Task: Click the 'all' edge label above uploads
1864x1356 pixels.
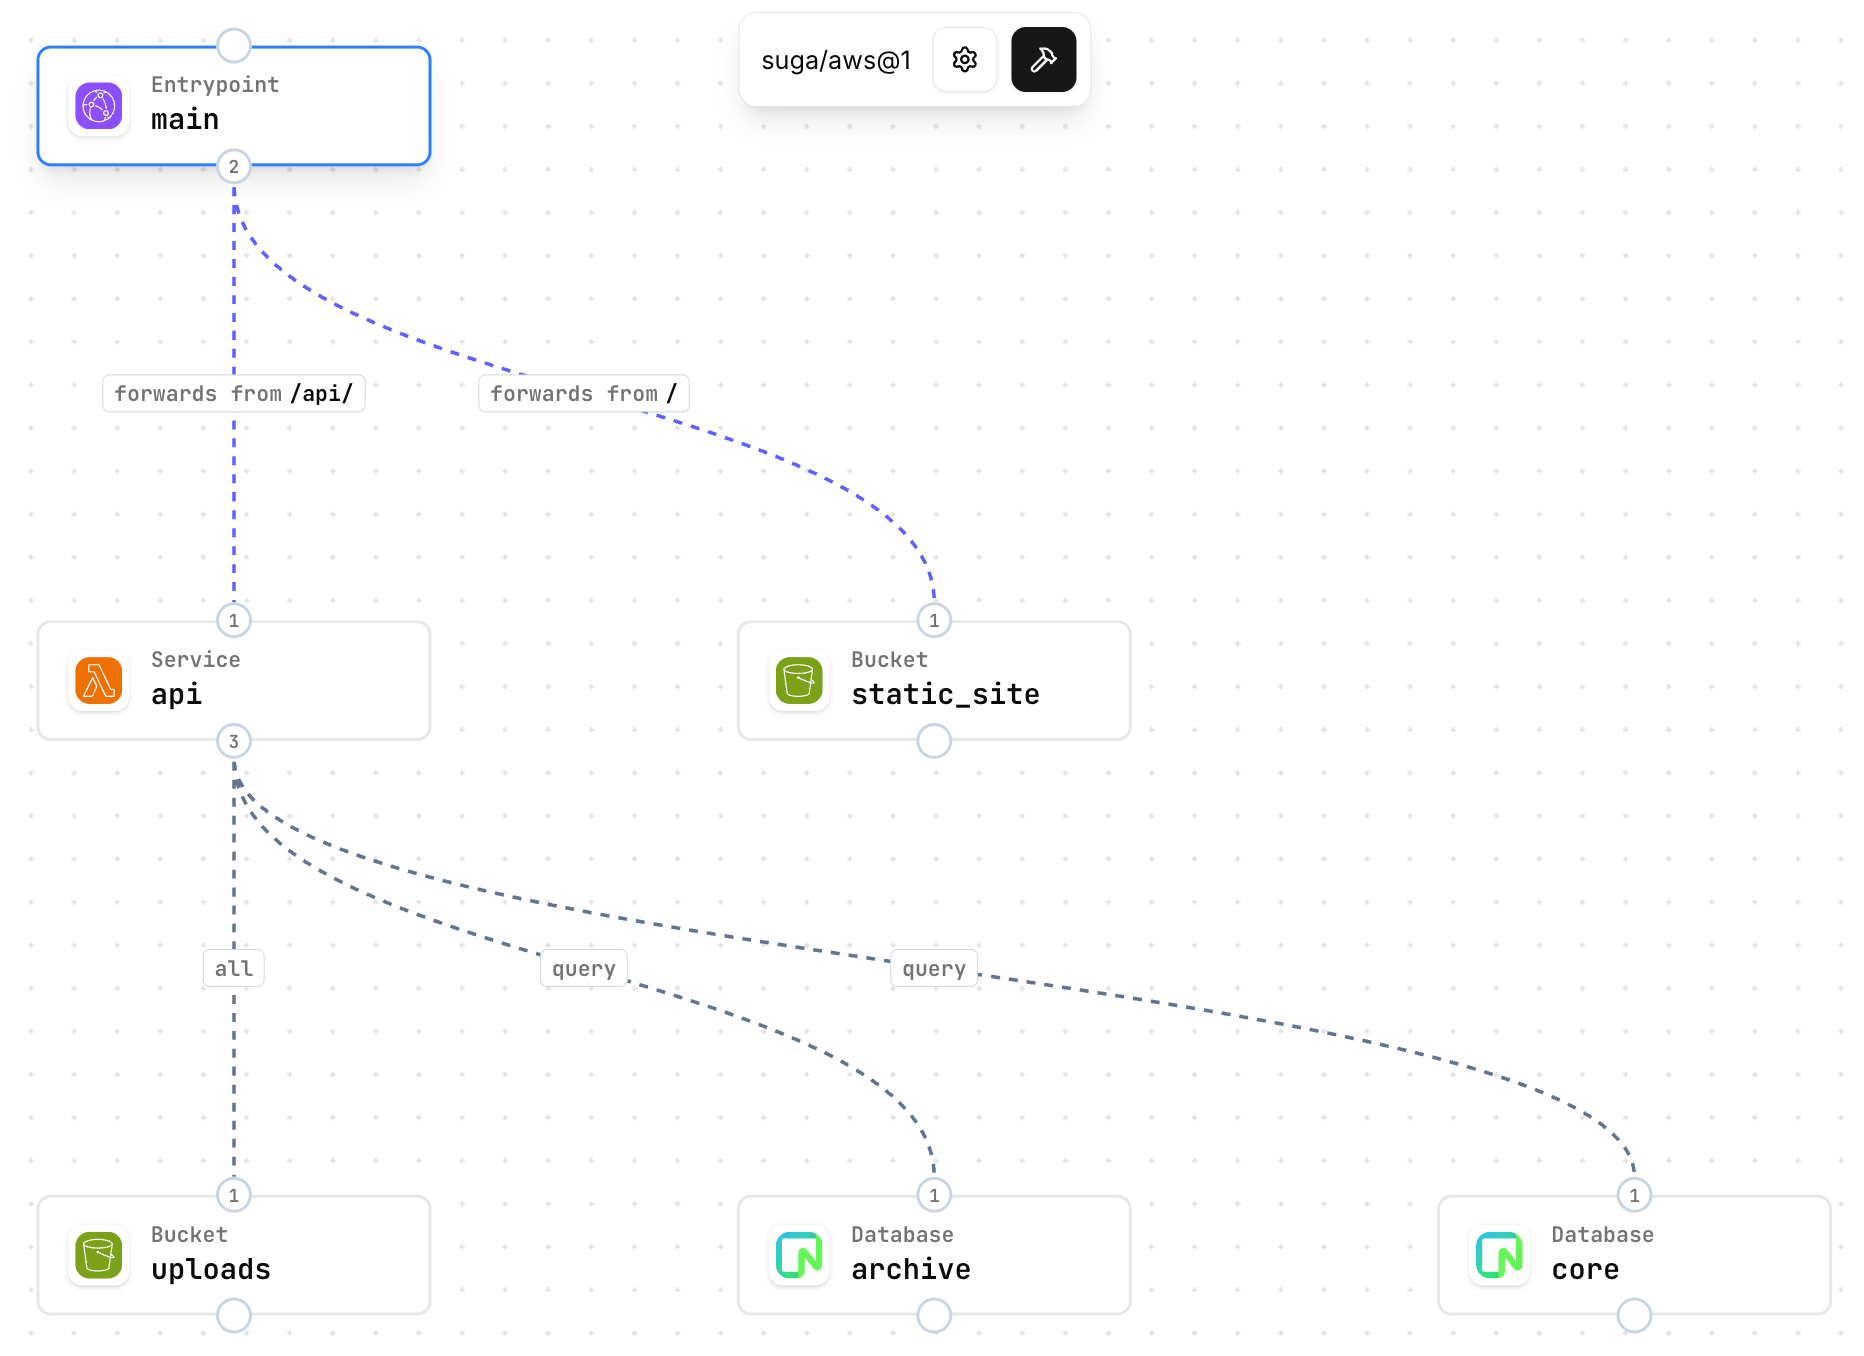Action: coord(233,967)
